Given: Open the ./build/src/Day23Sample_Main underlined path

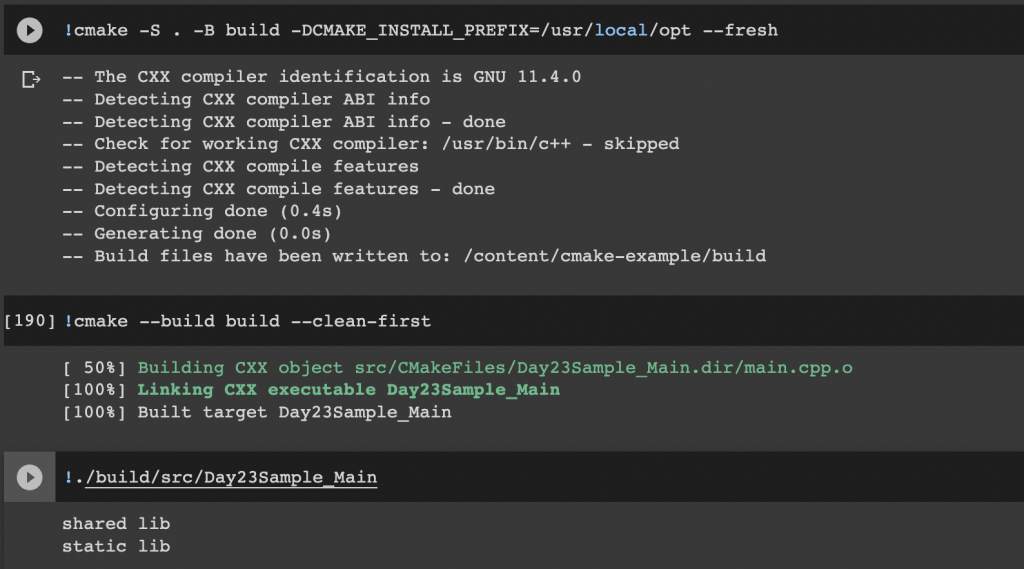Looking at the screenshot, I should 231,478.
